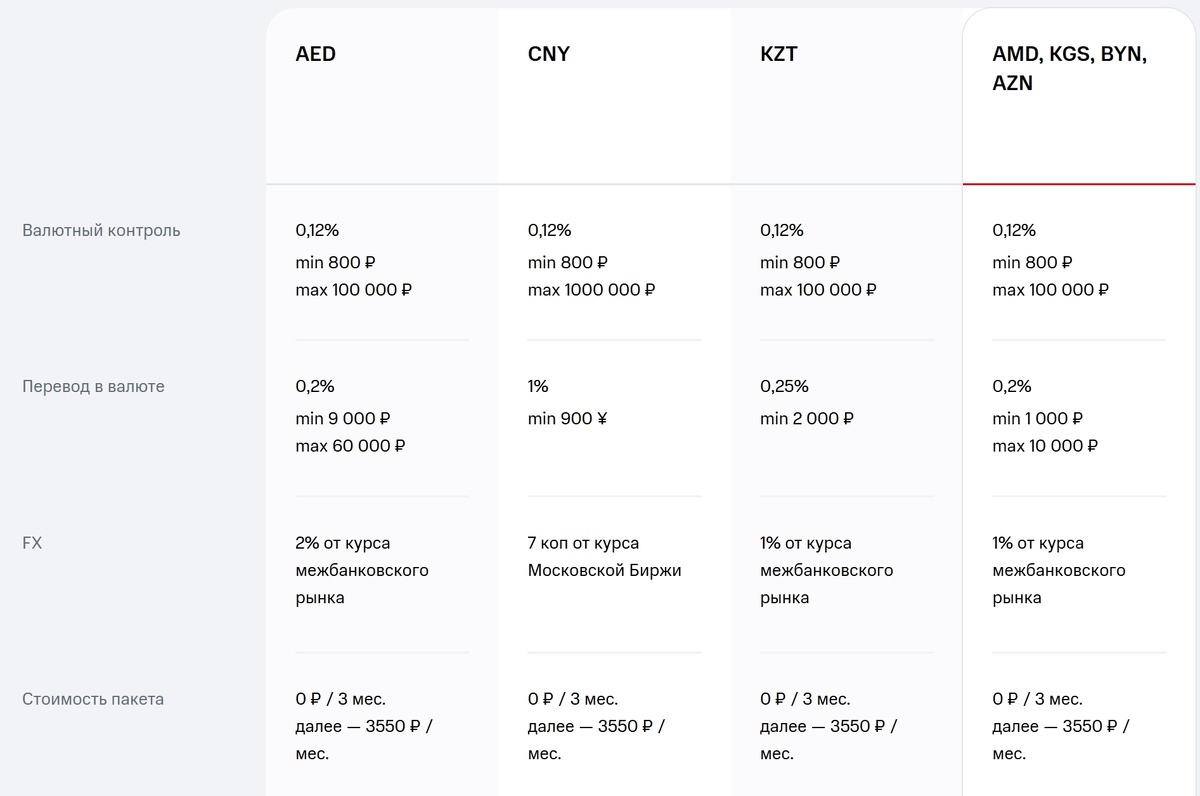Screen dimensions: 1200x796
Task: Select the KZT column header
Action: pos(779,55)
